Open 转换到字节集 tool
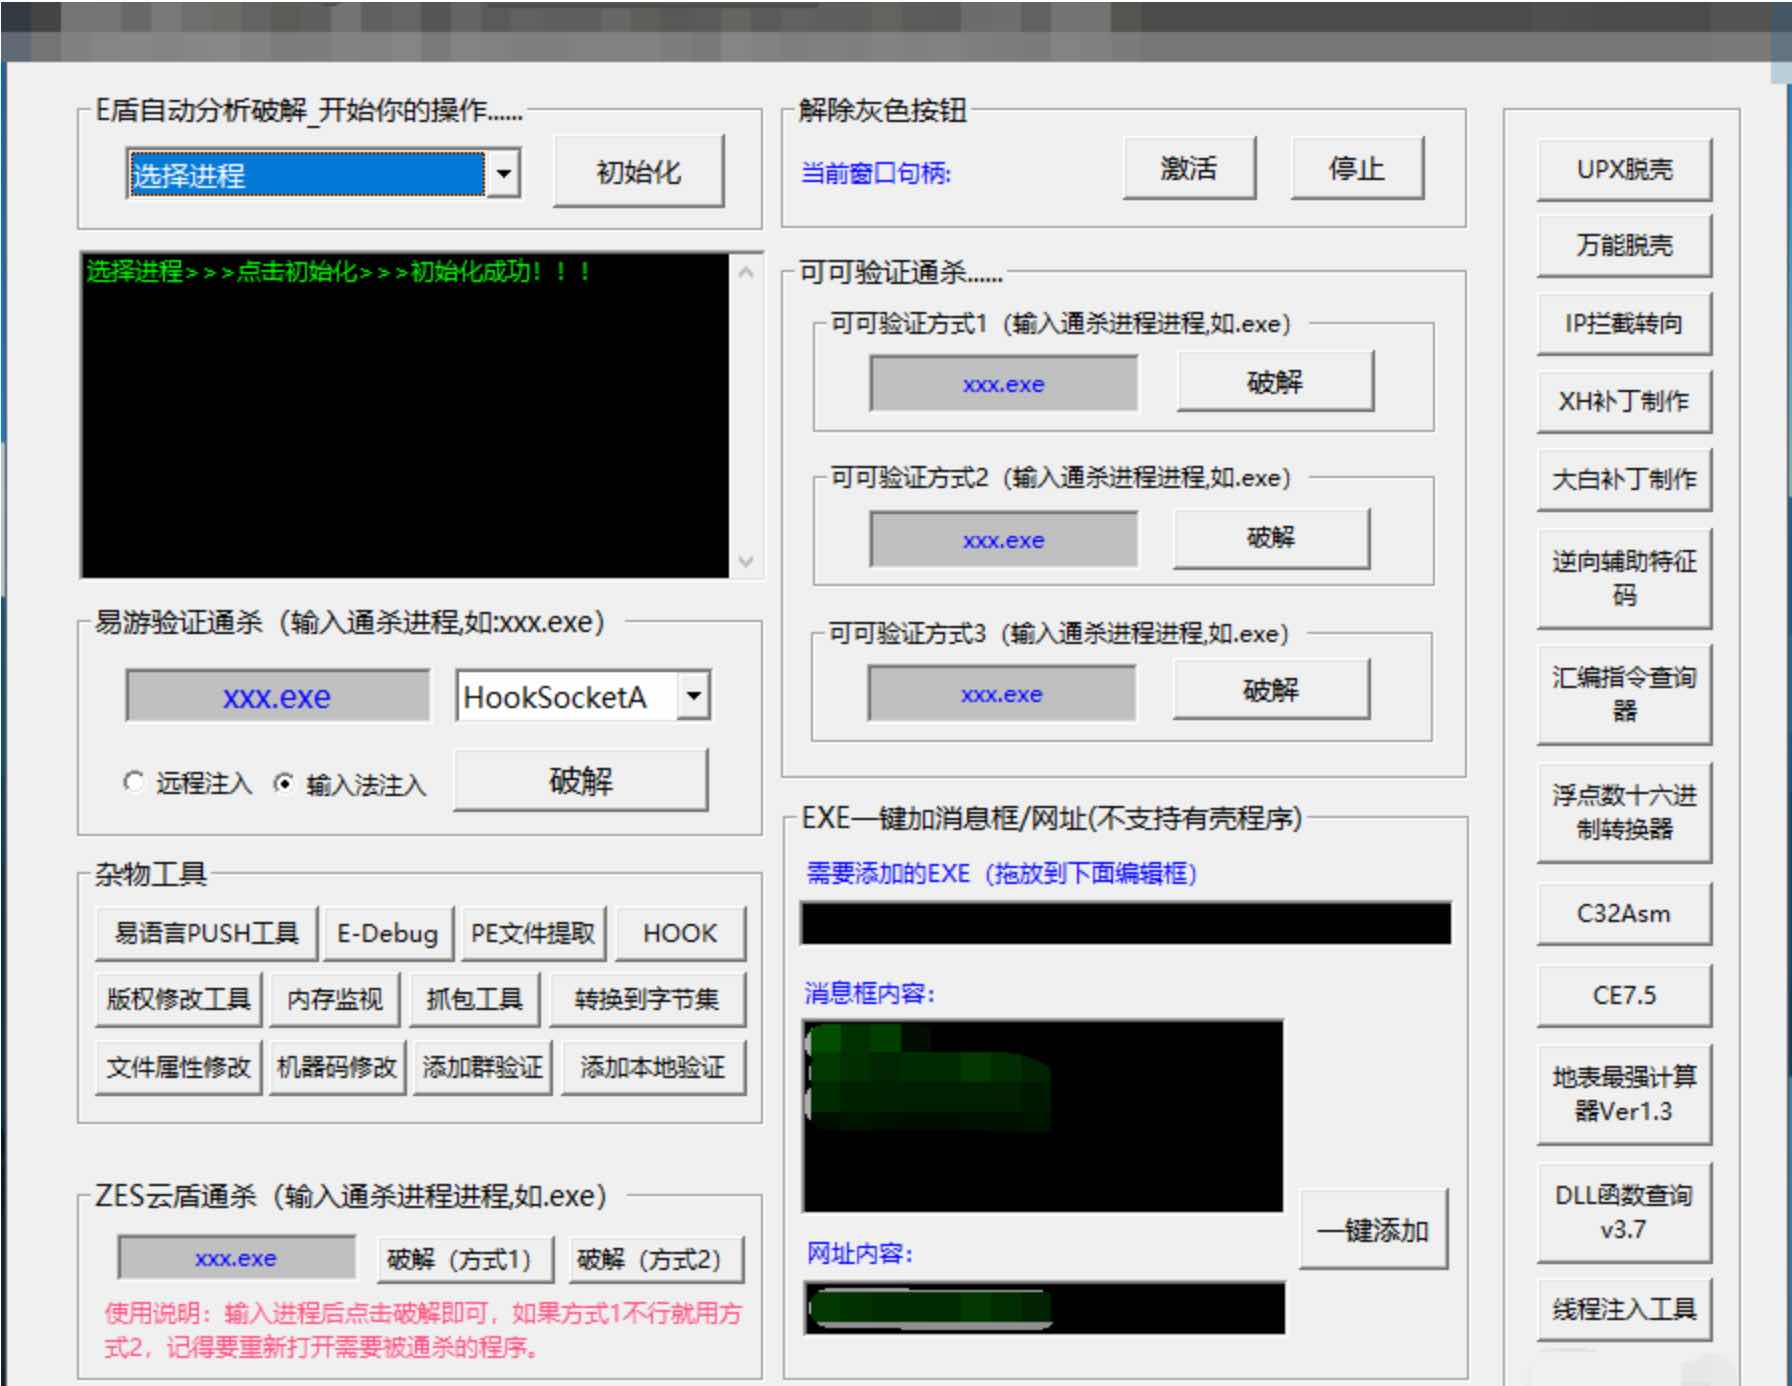 647,1000
